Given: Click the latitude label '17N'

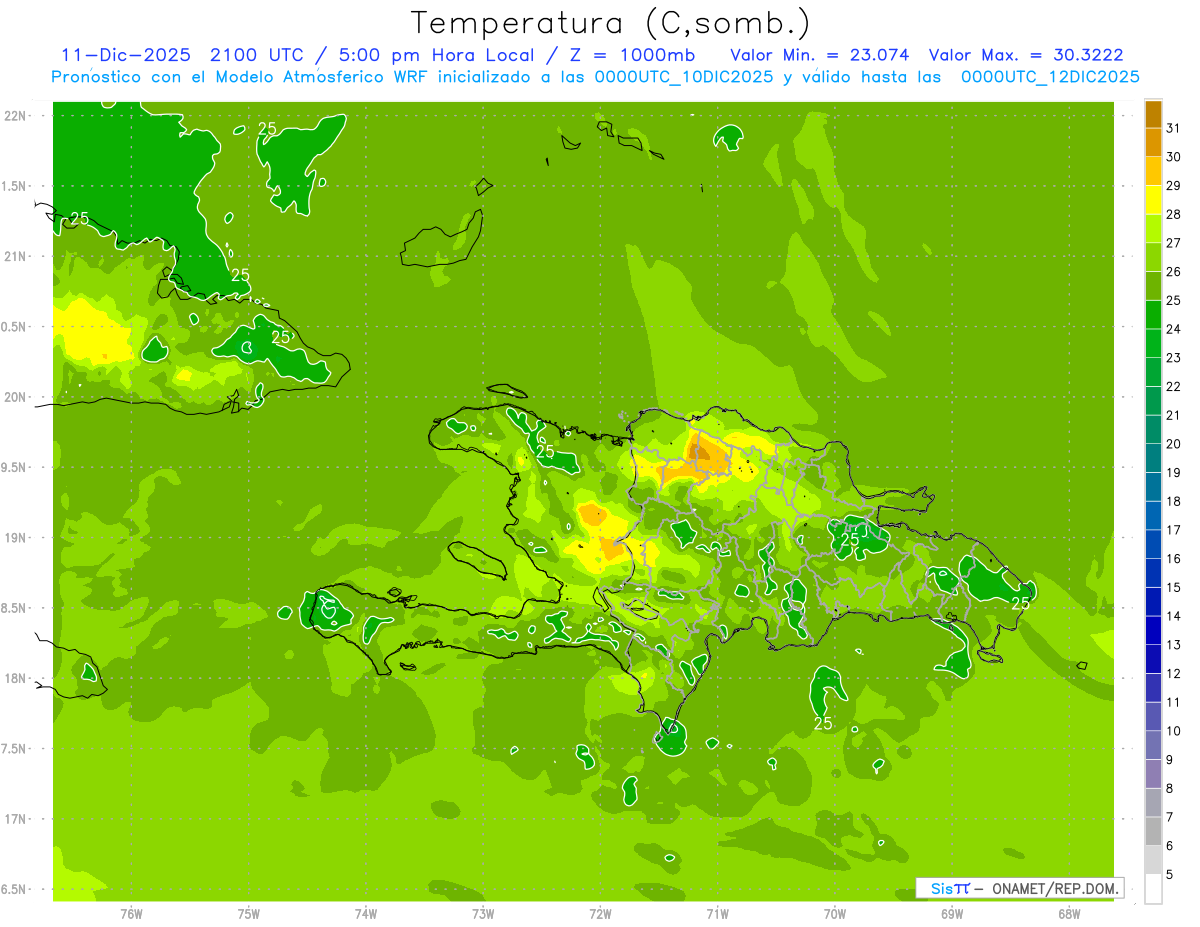Looking at the screenshot, I should click(15, 819).
